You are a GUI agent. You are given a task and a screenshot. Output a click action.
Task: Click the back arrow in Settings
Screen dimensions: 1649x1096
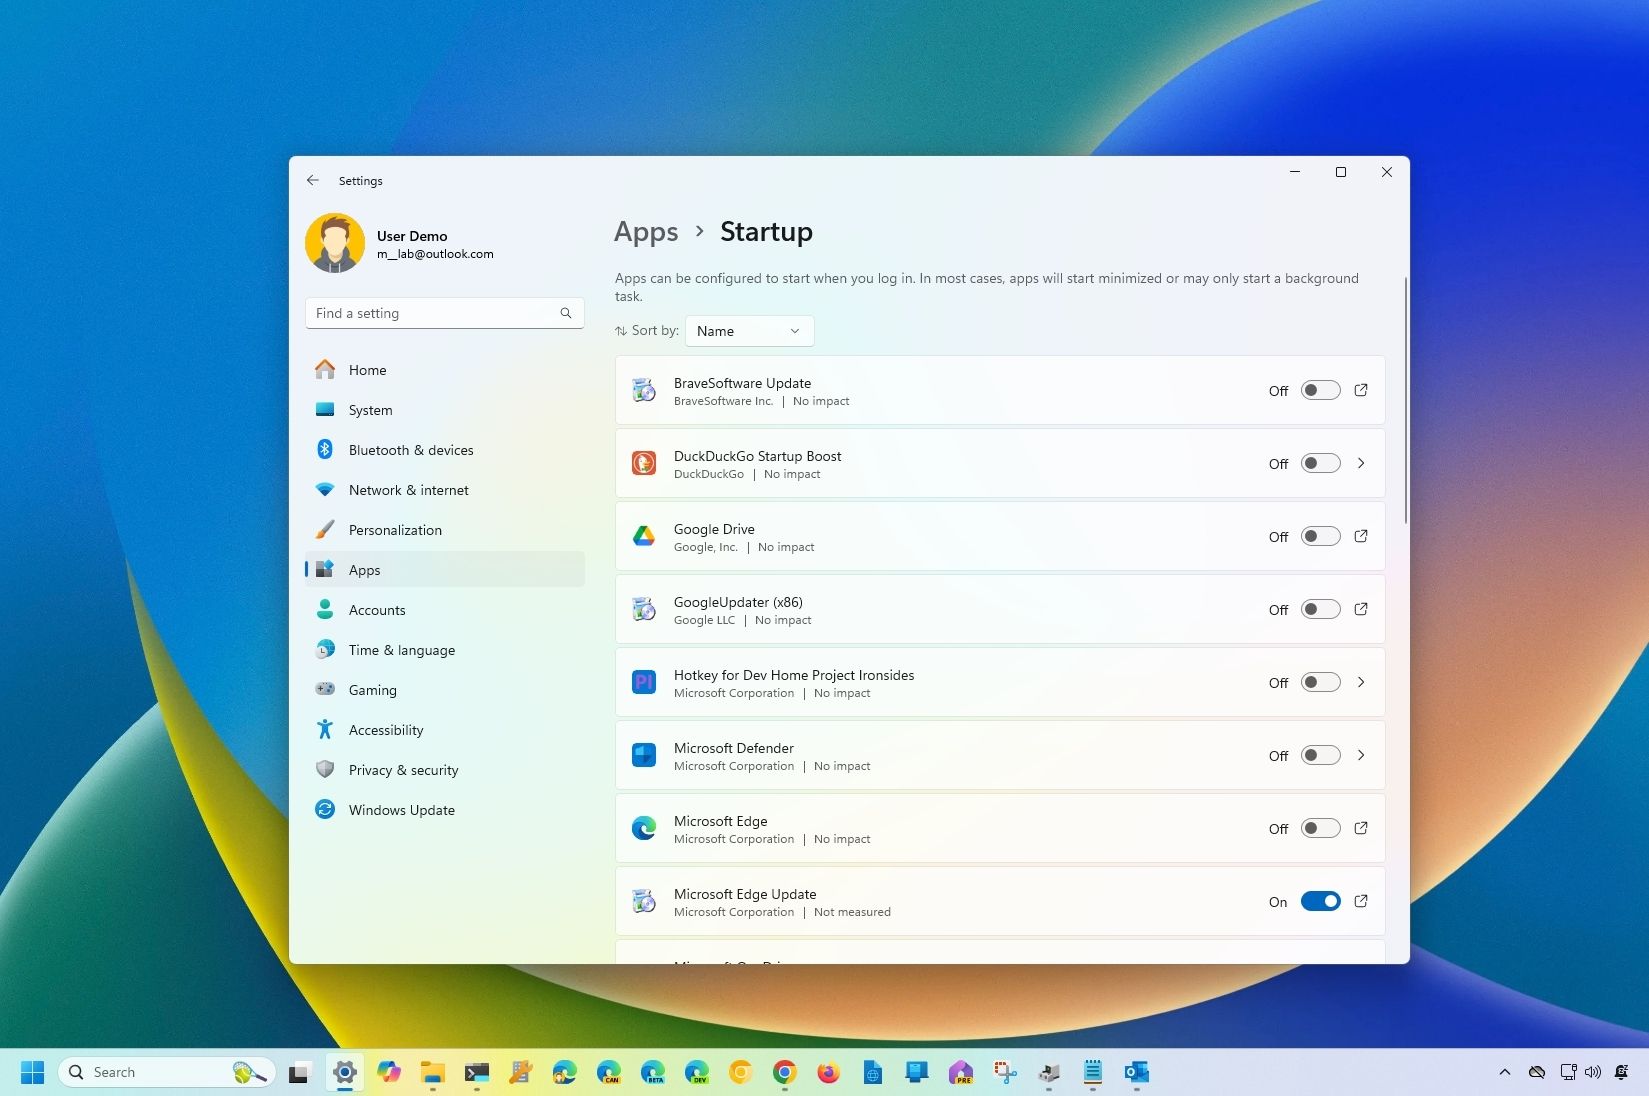point(313,180)
